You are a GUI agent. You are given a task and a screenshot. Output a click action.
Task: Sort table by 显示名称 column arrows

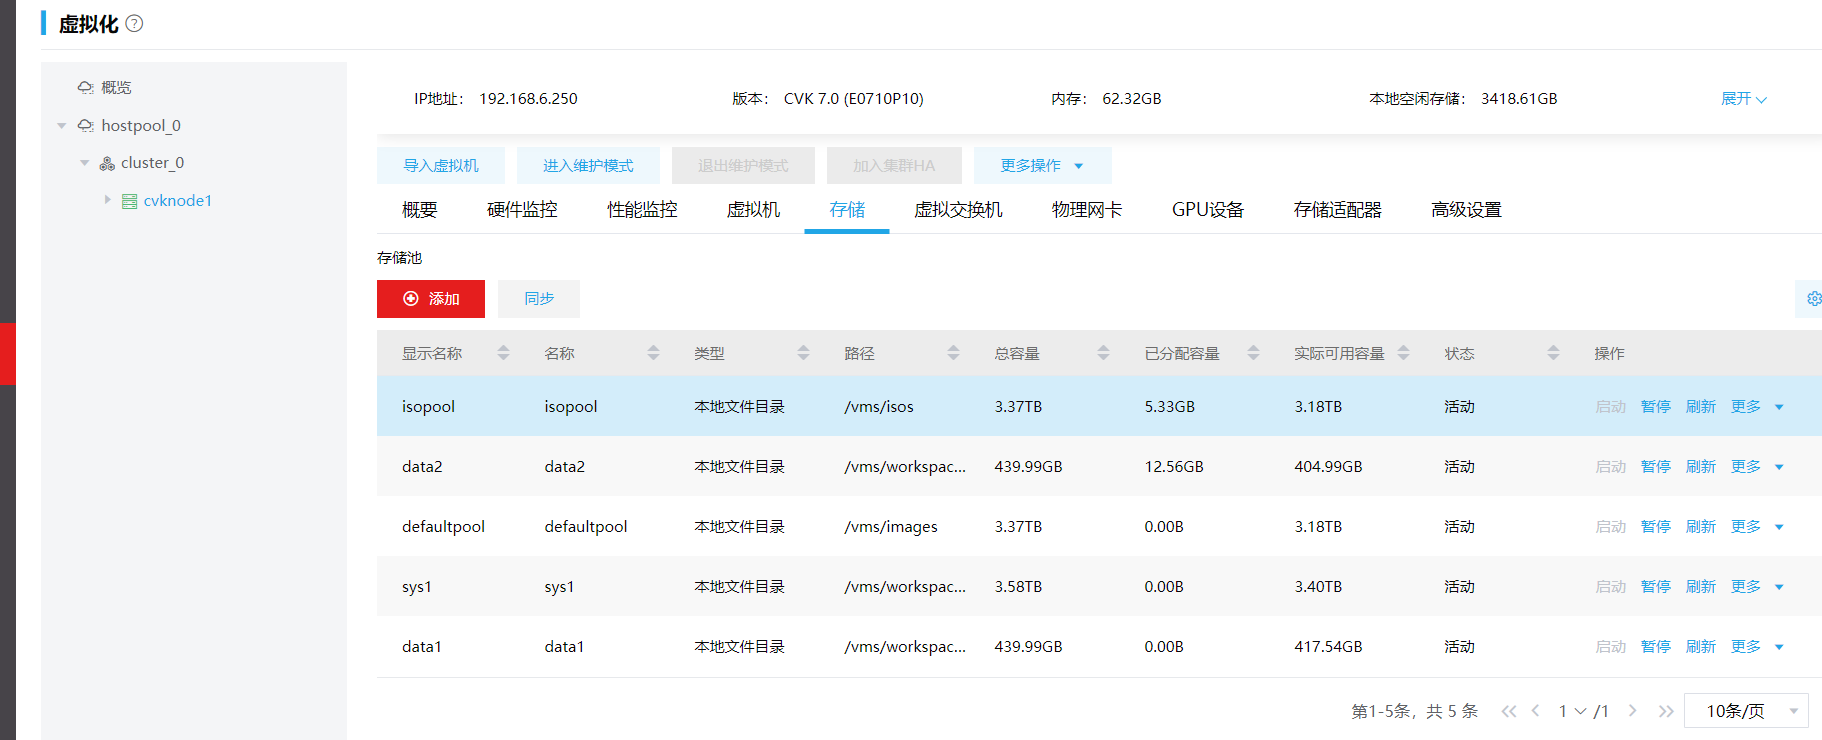503,353
